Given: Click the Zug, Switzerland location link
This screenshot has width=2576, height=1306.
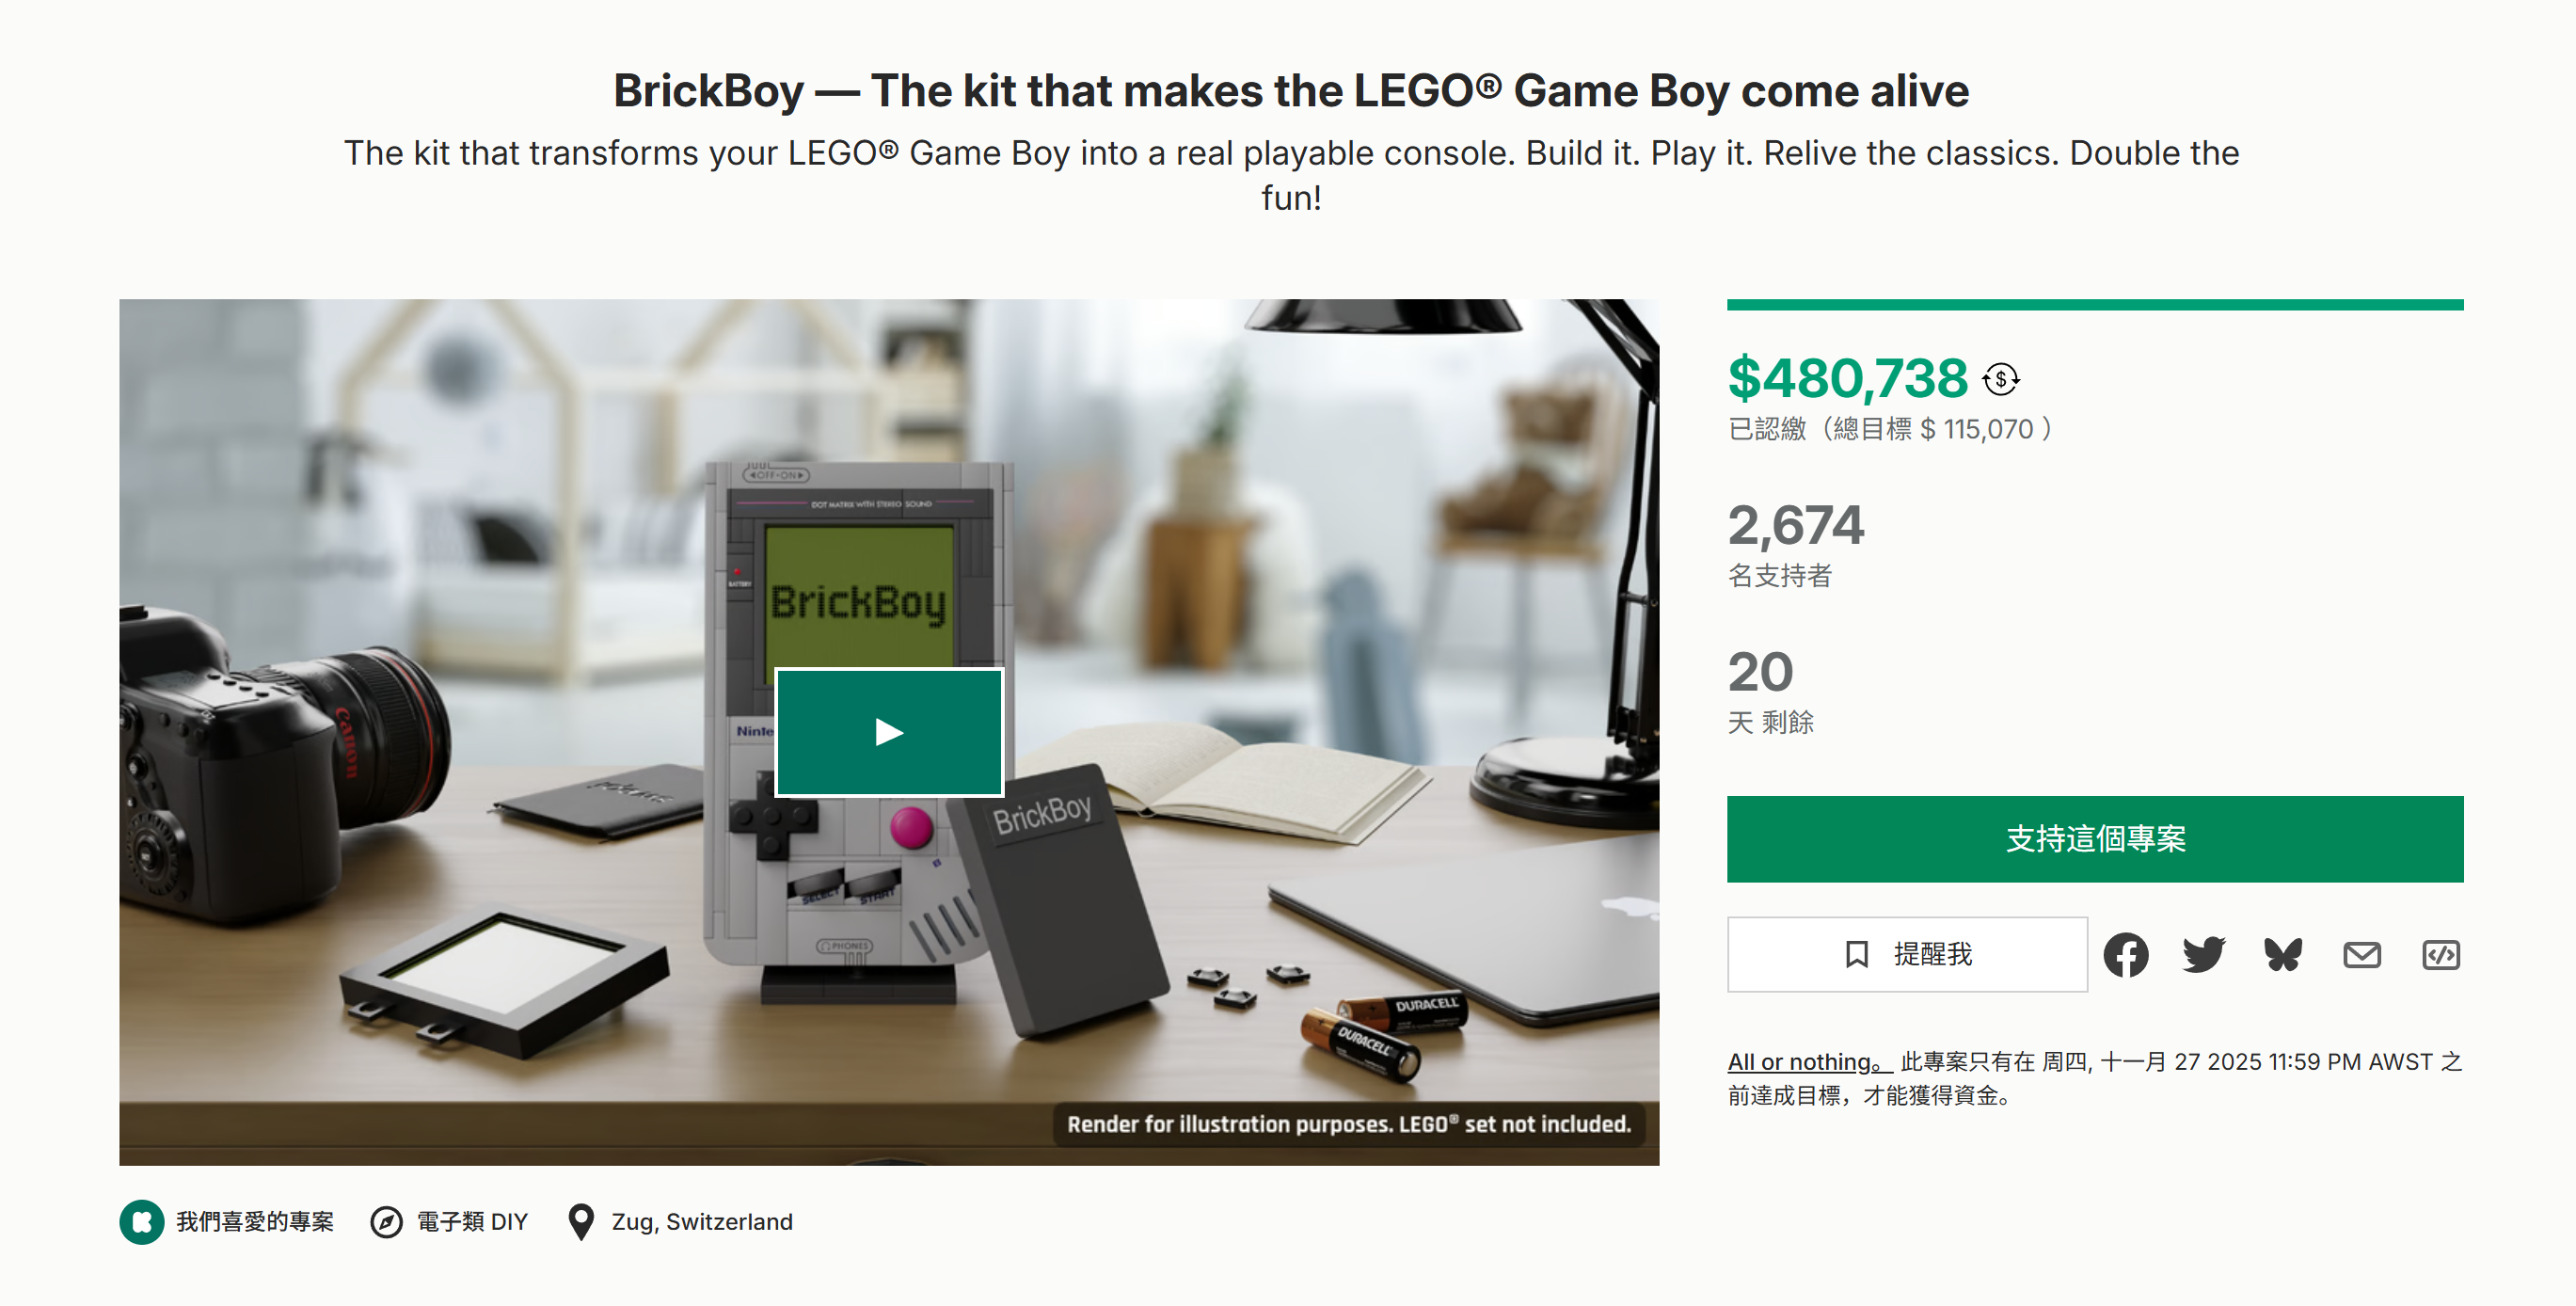Looking at the screenshot, I should pos(702,1222).
